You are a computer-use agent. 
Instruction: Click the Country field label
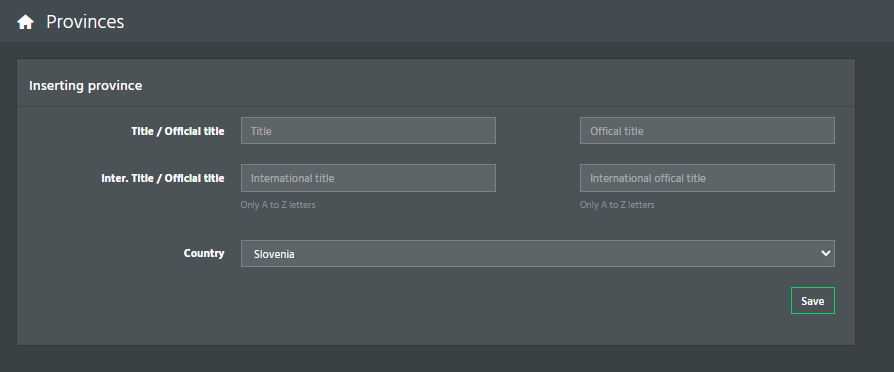click(204, 253)
